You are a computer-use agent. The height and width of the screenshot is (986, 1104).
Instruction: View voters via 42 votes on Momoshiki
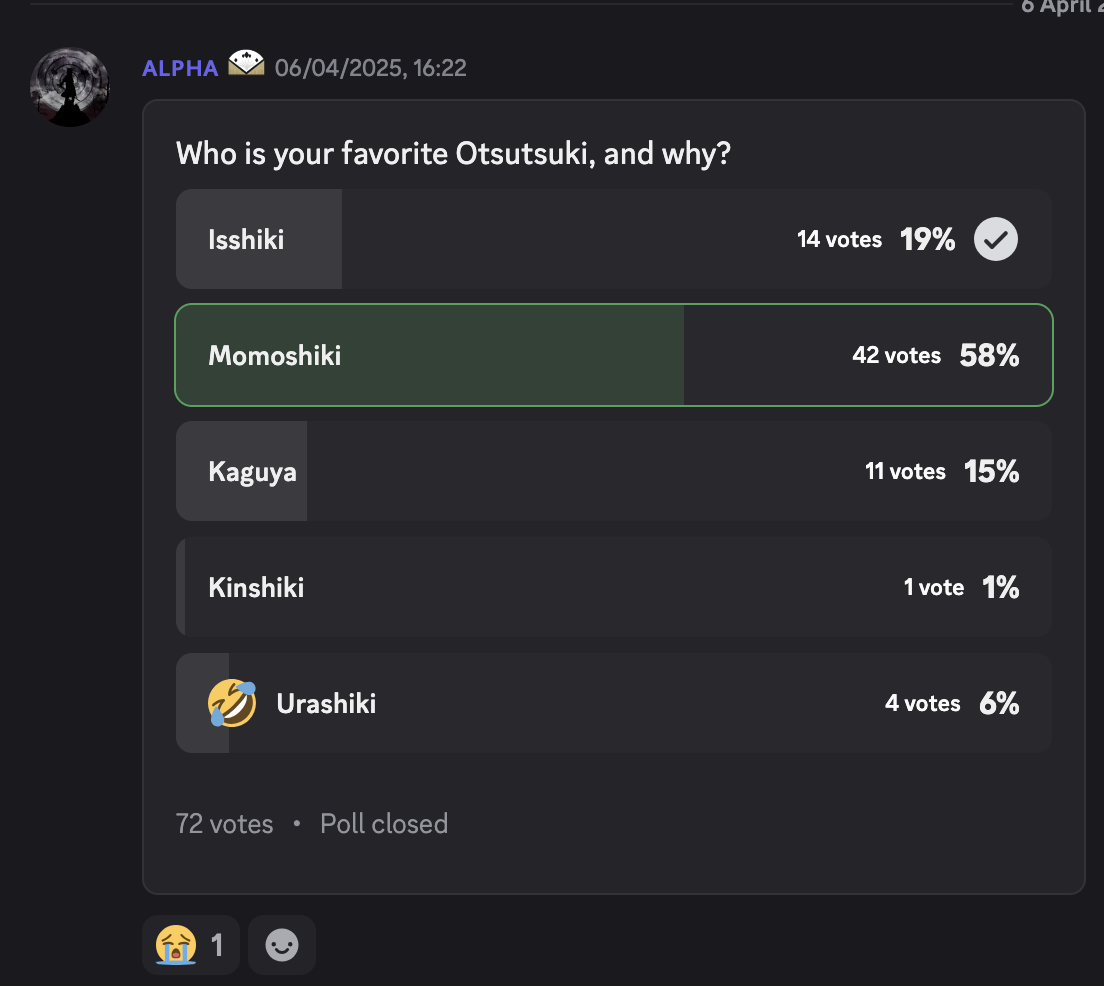[x=896, y=355]
